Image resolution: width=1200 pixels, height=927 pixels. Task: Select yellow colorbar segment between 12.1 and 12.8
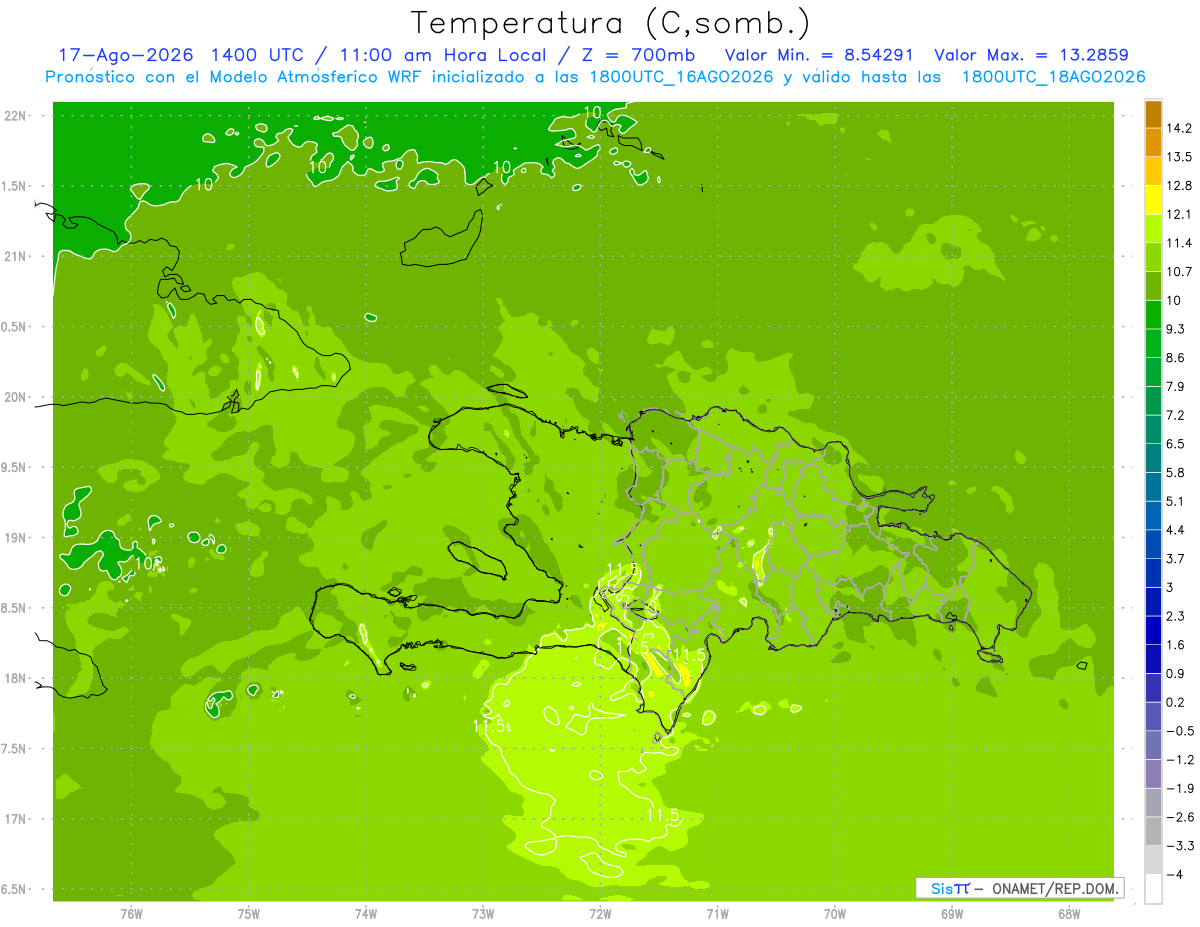coord(1153,200)
